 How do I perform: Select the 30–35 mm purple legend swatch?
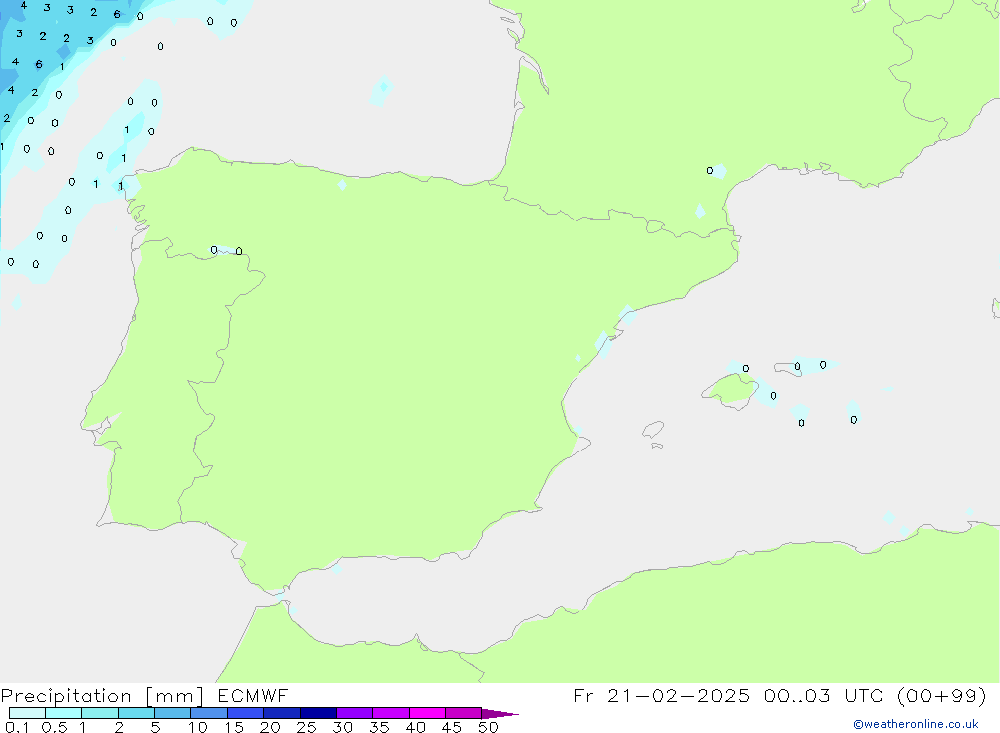(x=355, y=713)
